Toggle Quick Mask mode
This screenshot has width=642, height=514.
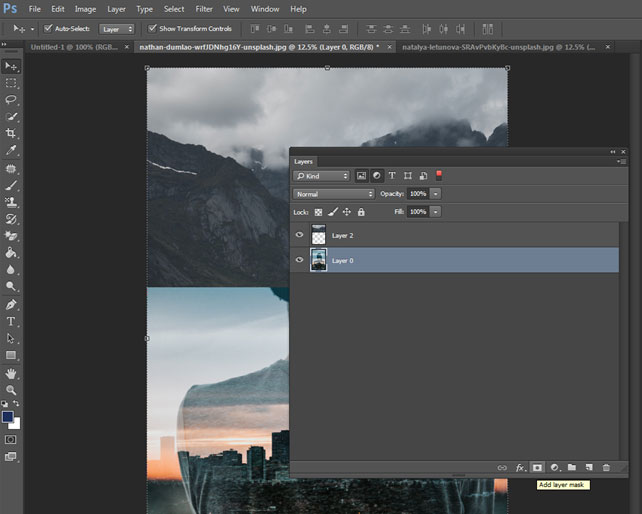(11, 440)
